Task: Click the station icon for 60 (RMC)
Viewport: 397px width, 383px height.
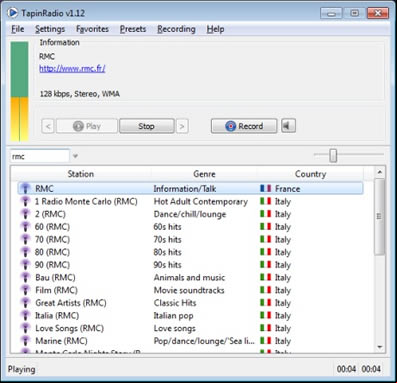Action: tap(25, 227)
